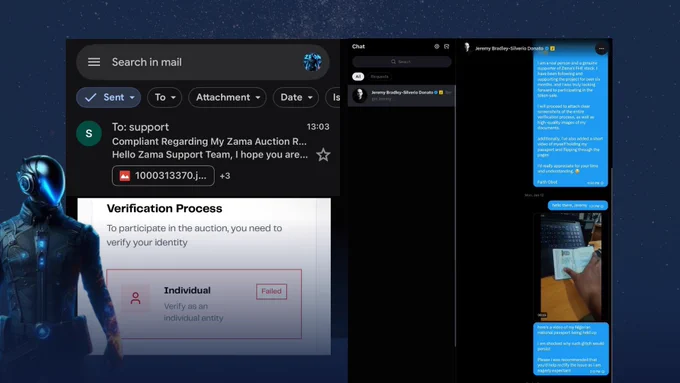Viewport: 680px width, 383px height.
Task: Click 'Hello Zama Support Team' email preview
Action: click(x=210, y=155)
